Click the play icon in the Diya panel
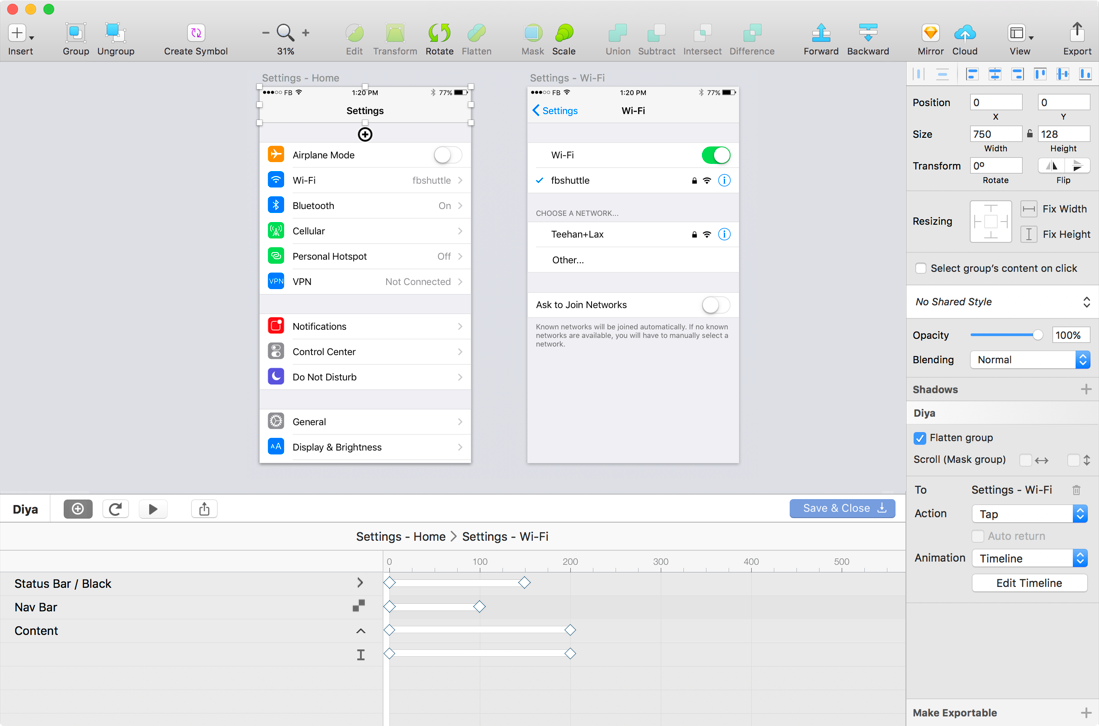Viewport: 1099px width, 726px height. pos(152,509)
